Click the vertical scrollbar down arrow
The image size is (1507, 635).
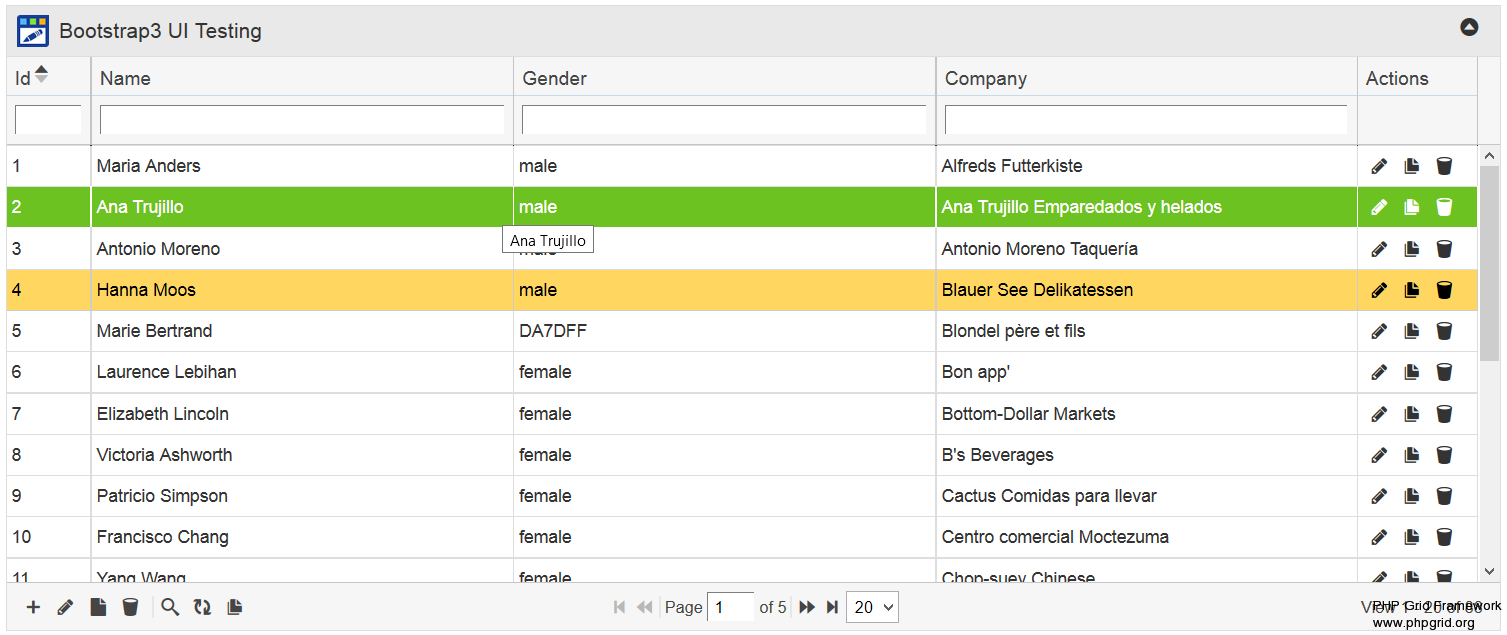(1489, 572)
